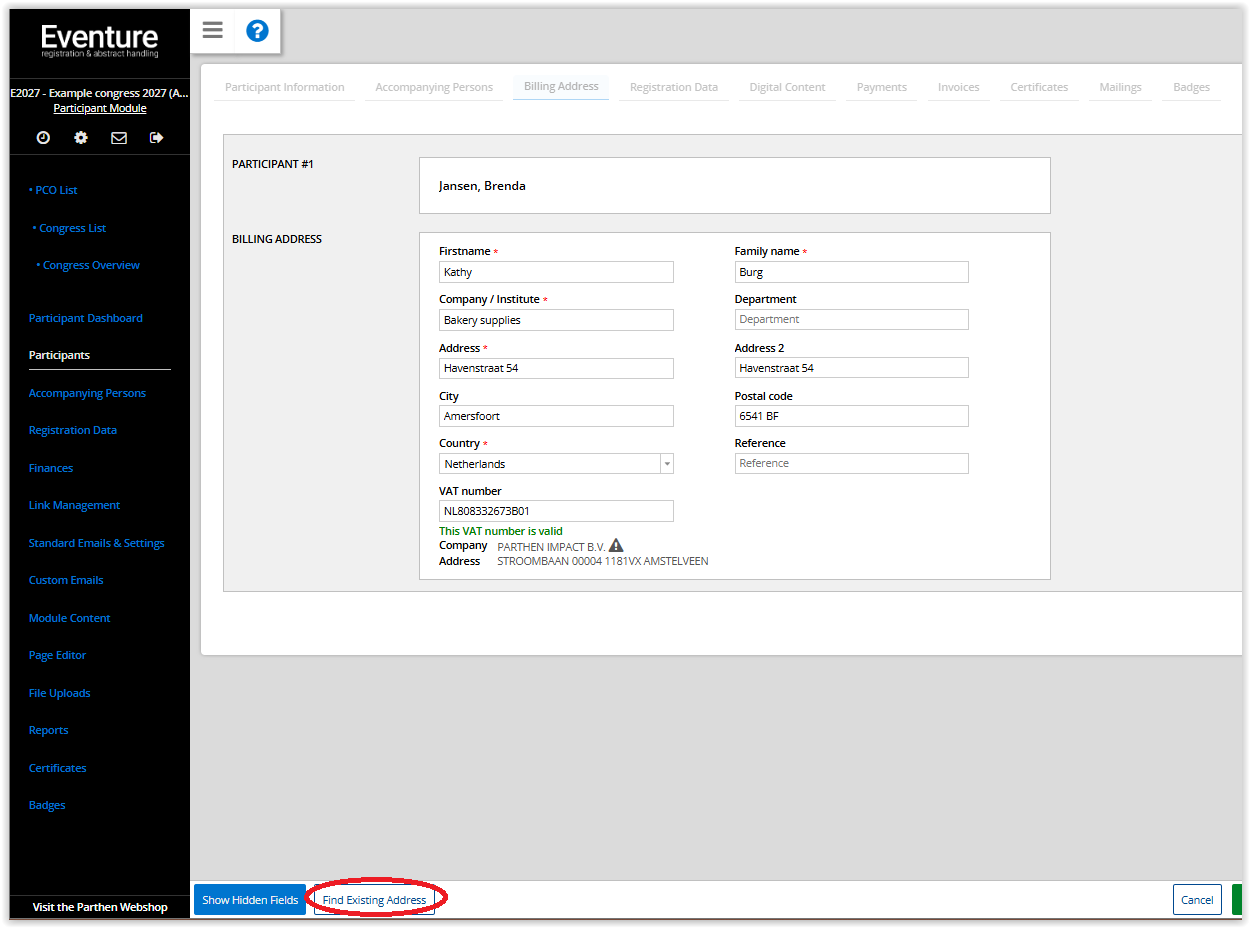Click the logout arrow icon in sidebar

click(x=156, y=138)
